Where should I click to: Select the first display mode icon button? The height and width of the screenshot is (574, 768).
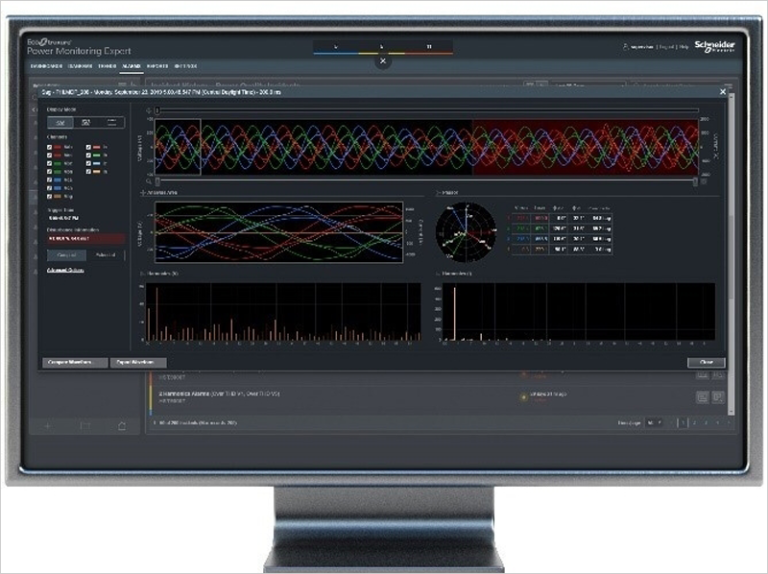coord(59,122)
